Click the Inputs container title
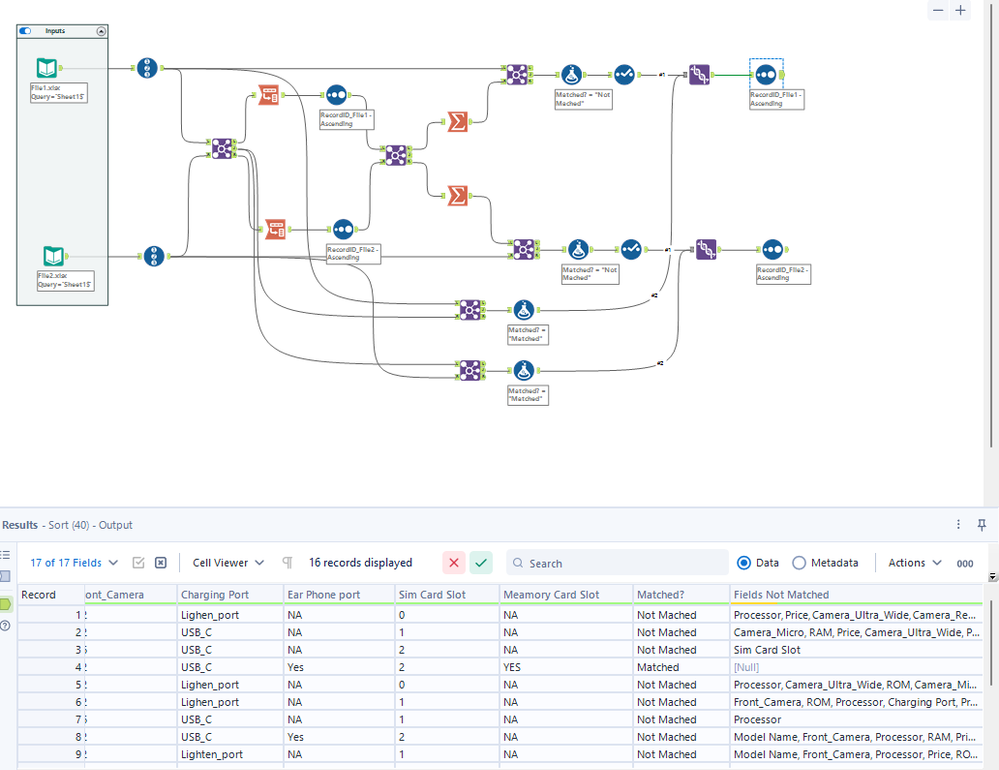 tap(55, 31)
